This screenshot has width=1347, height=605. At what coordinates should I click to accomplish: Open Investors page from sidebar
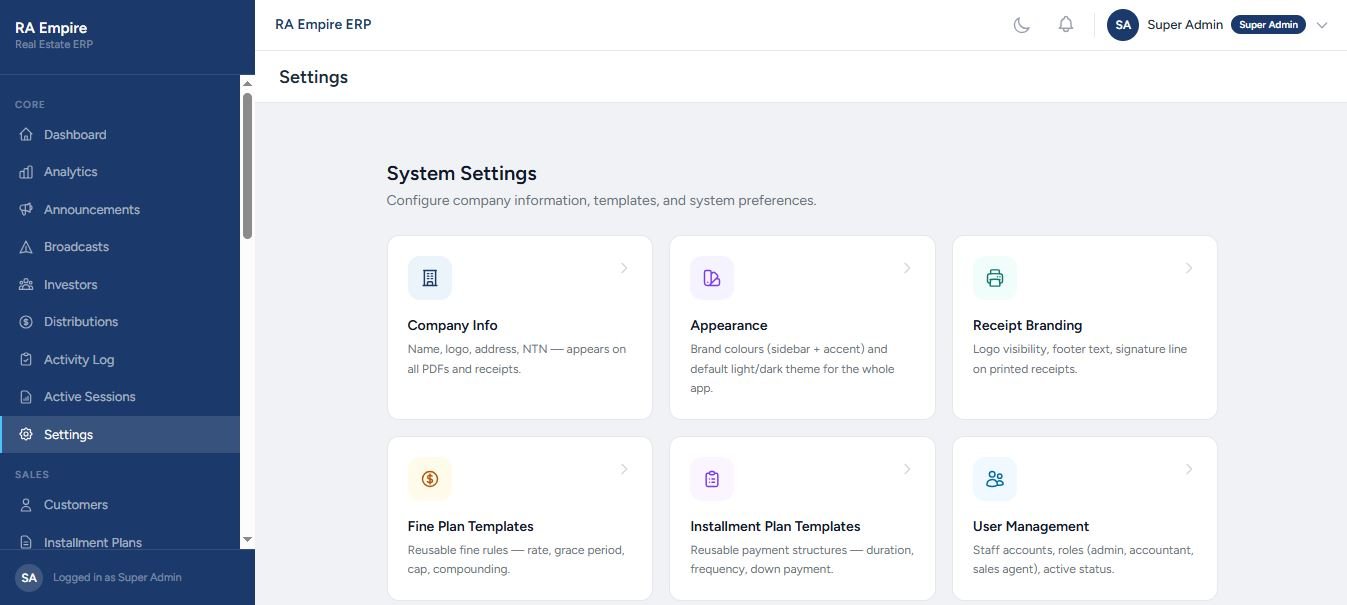(x=120, y=285)
